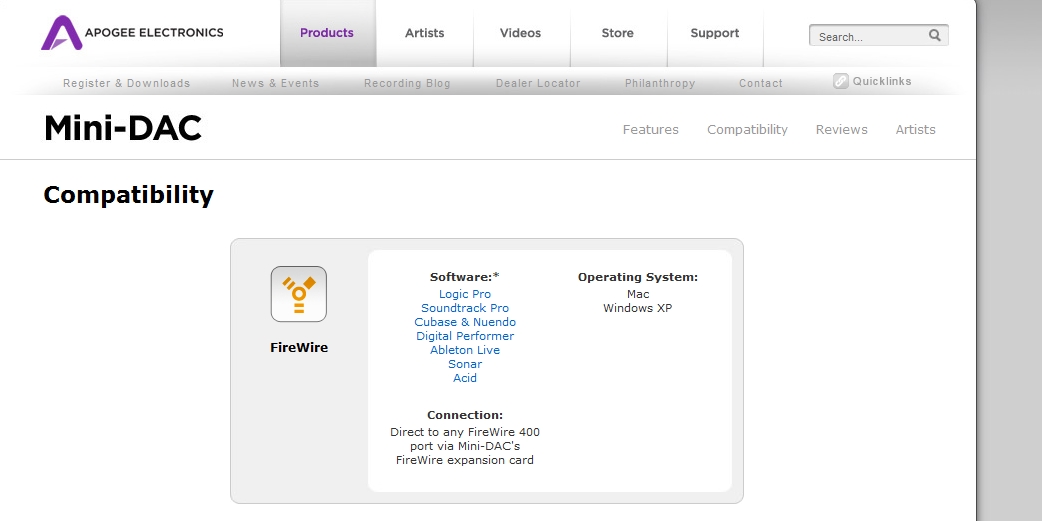Expand the Quicklinks menu
Image resolution: width=1042 pixels, height=521 pixels.
pyautogui.click(x=882, y=81)
